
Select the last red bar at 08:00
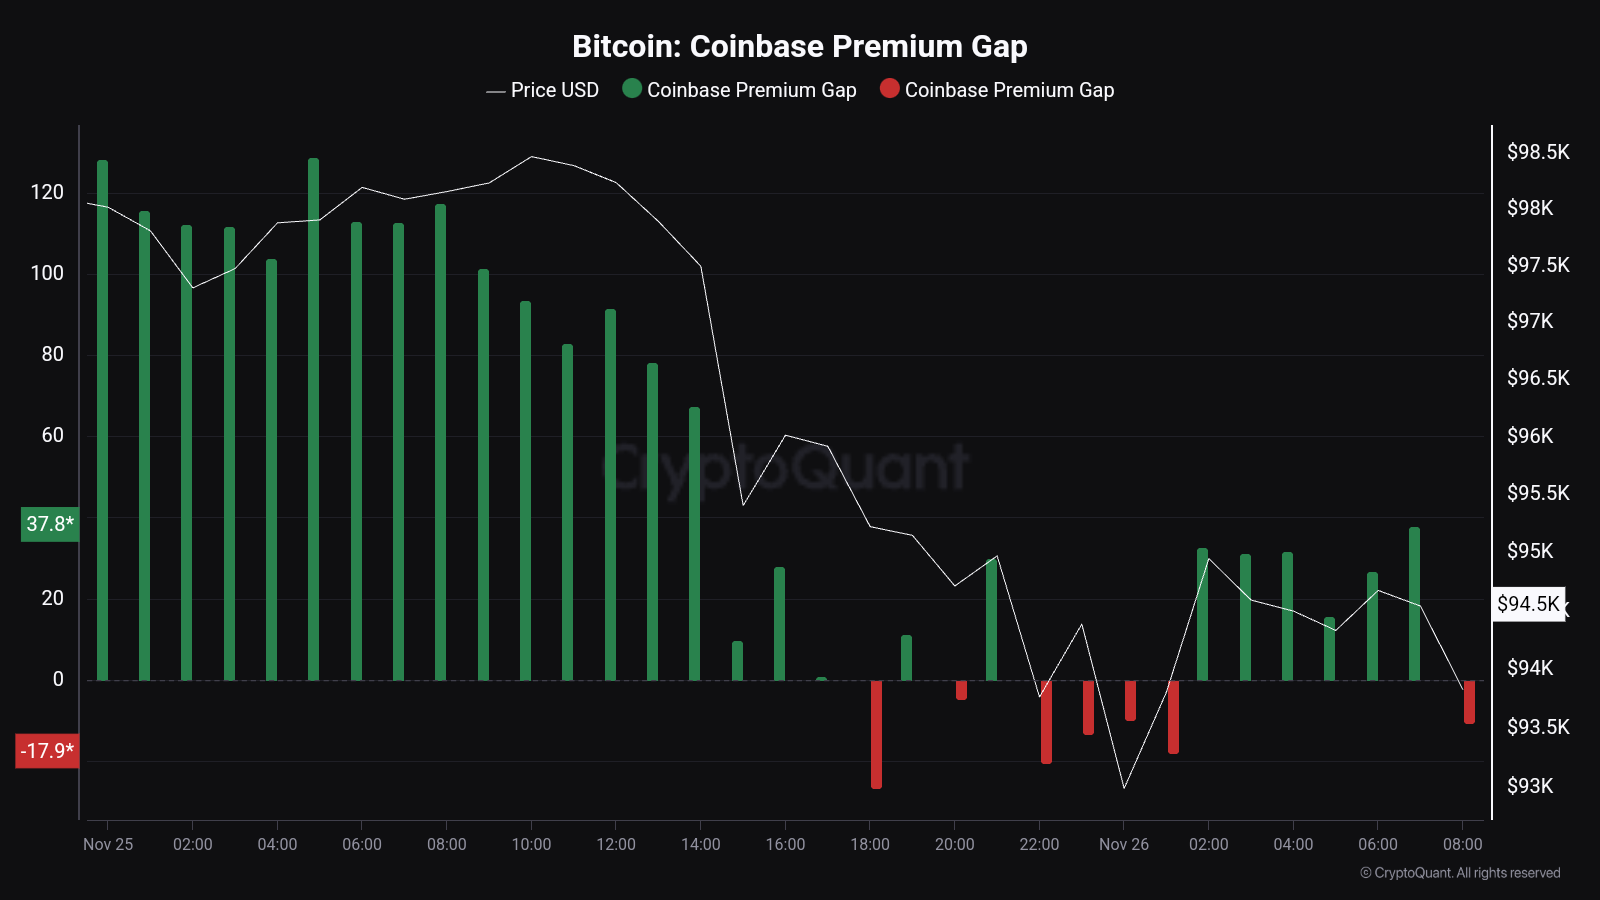click(x=1469, y=702)
